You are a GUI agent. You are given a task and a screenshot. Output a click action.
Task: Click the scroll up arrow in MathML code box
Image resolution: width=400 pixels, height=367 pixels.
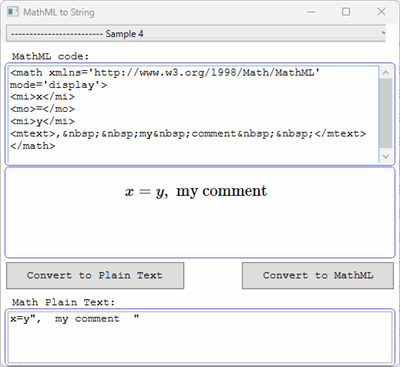tap(386, 72)
